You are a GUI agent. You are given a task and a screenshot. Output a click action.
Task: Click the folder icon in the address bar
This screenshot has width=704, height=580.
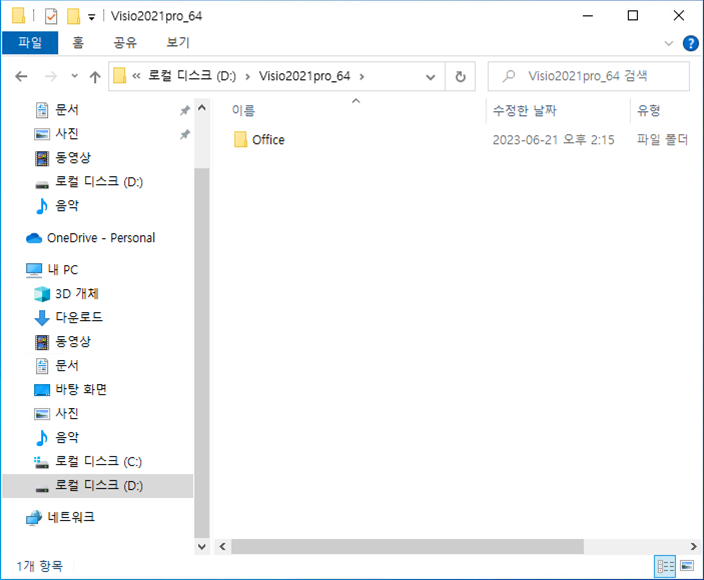(119, 76)
